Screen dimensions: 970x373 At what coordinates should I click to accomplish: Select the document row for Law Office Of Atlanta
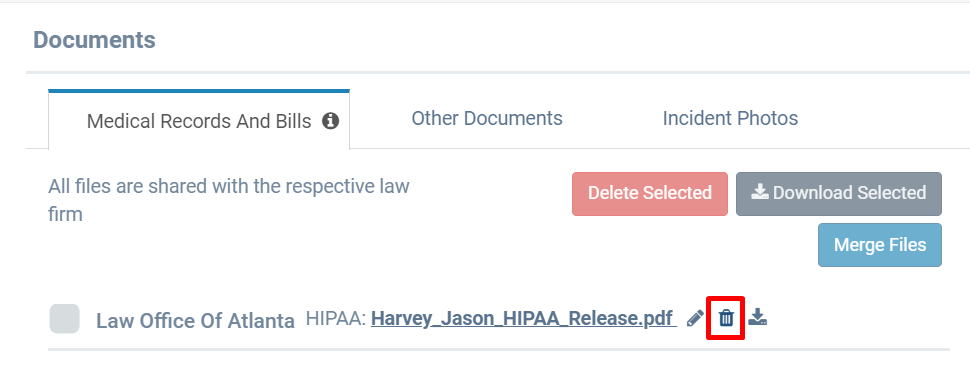point(499,319)
